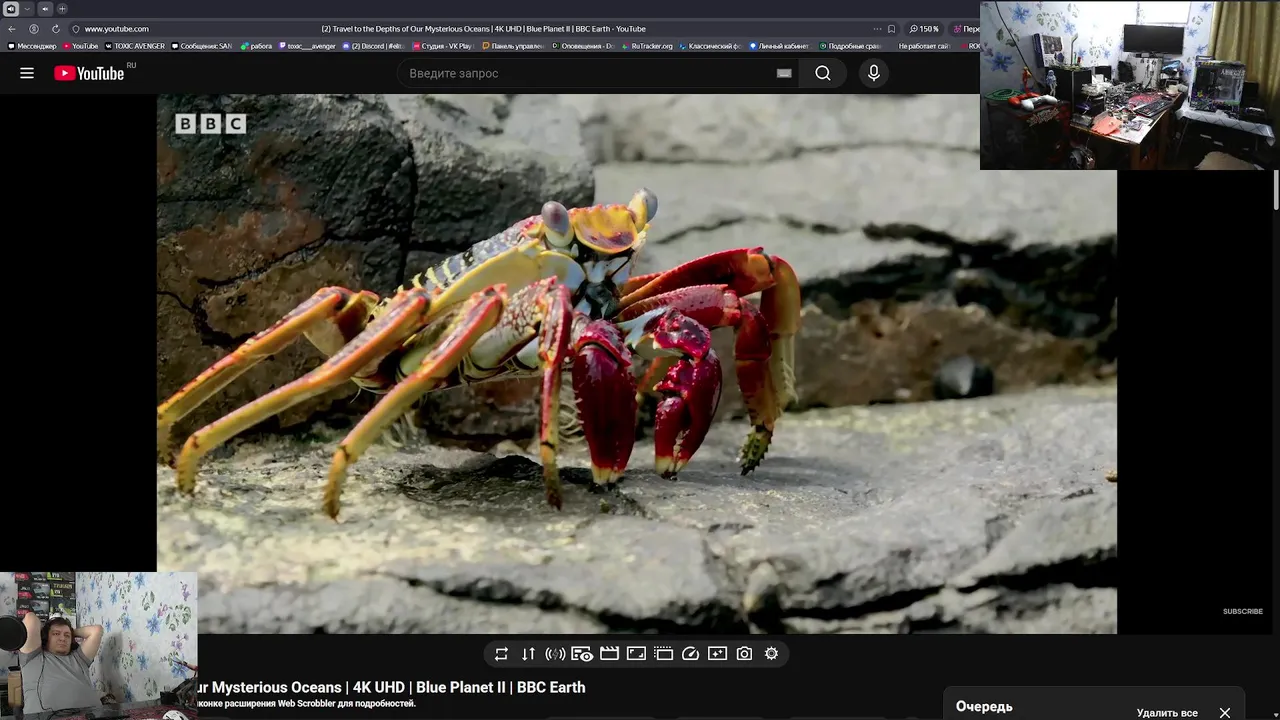Viewport: 1280px width, 720px height.
Task: Expand the tab list dropdown arrow
Action: [x=27, y=9]
